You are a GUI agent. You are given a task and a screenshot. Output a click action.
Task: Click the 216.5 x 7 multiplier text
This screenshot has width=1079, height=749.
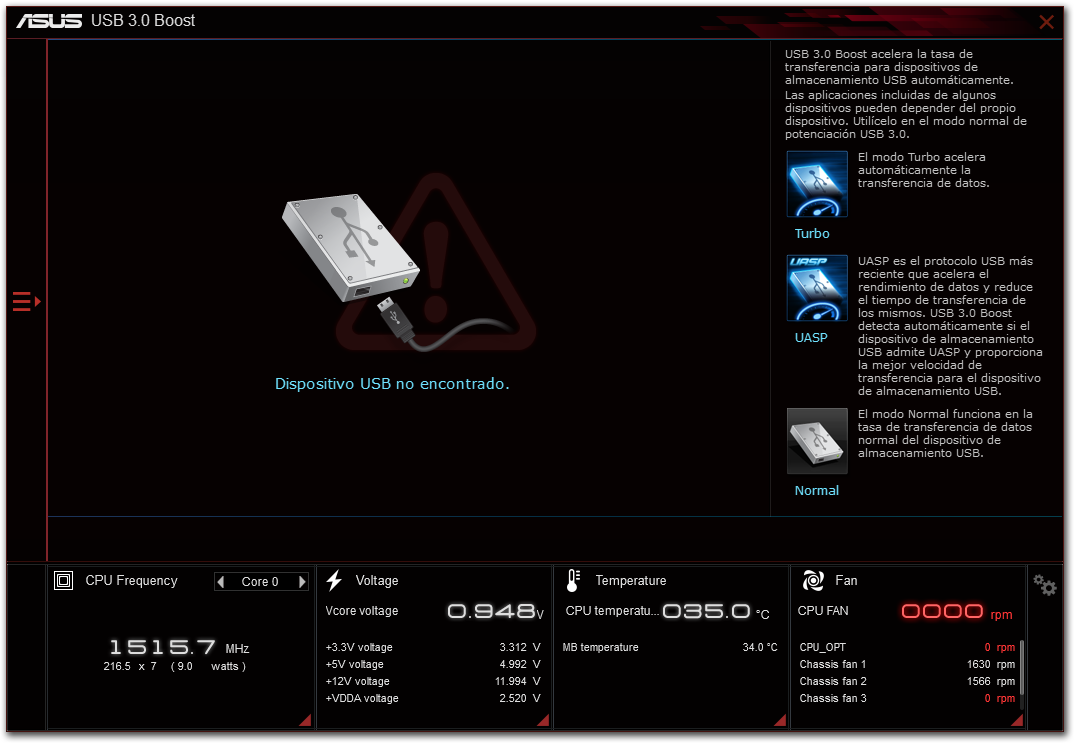(130, 666)
